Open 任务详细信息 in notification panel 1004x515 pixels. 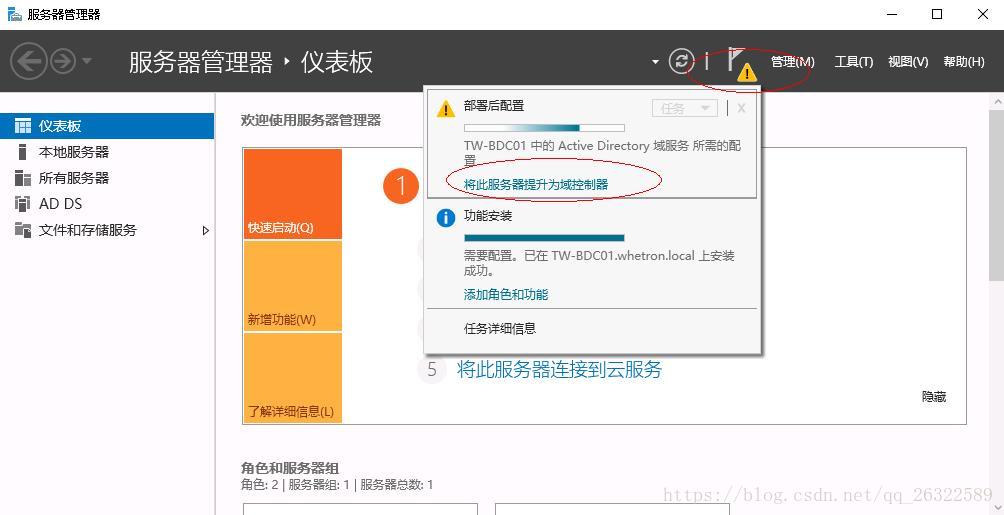click(x=500, y=329)
